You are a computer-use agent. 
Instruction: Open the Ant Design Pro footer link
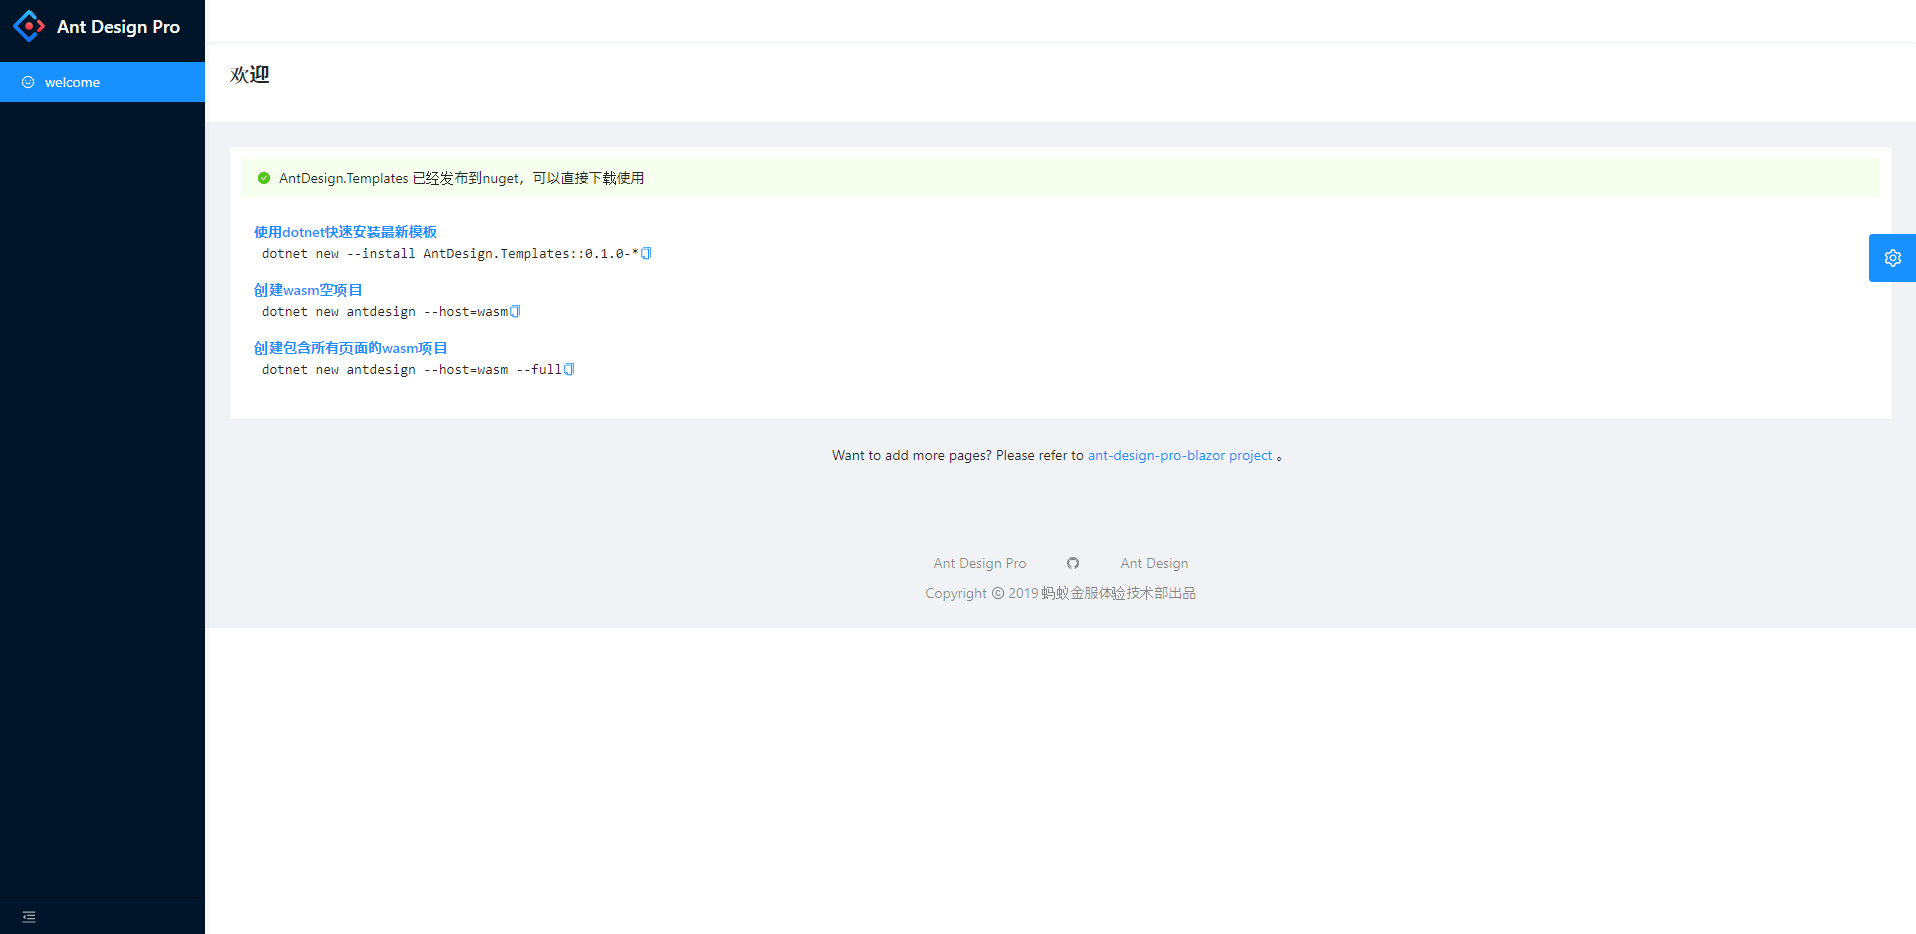pyautogui.click(x=980, y=563)
